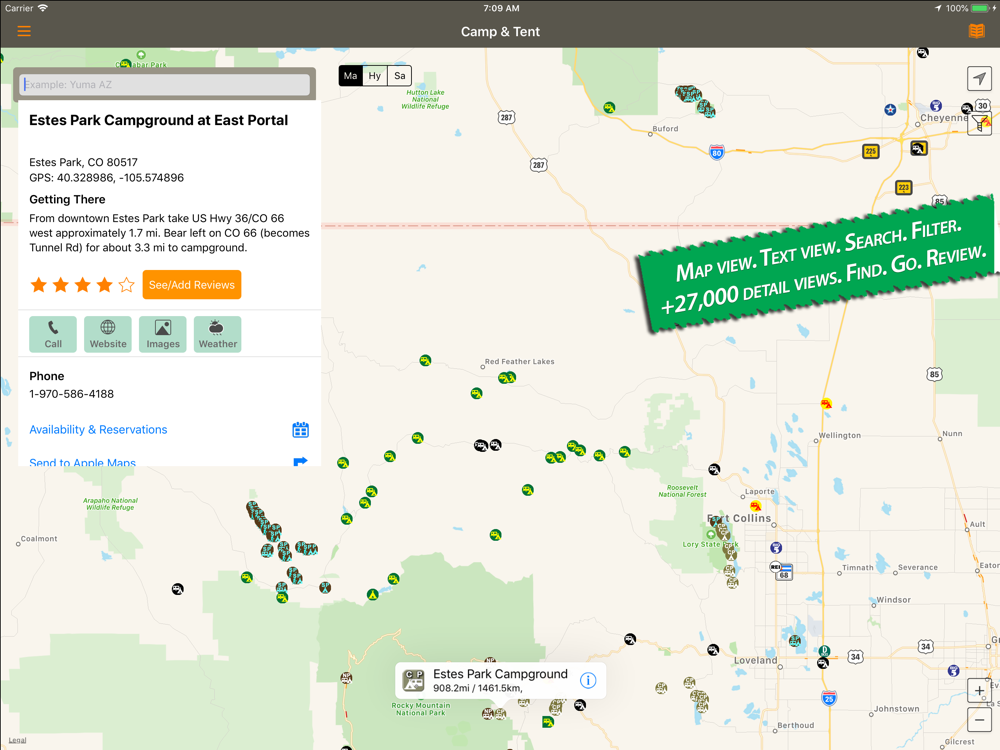Select campground marker near Red Feather Lakes
This screenshot has height=750, width=1000.
(506, 378)
